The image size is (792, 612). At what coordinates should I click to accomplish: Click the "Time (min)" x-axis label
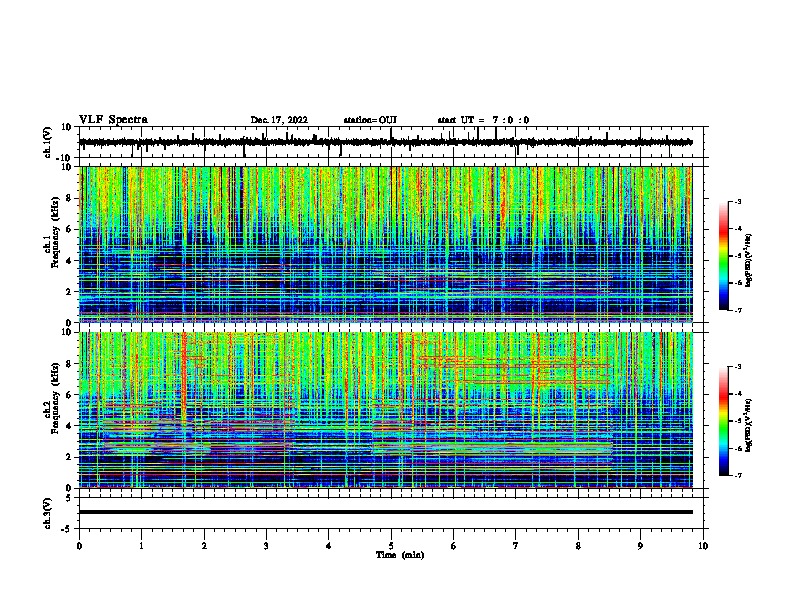tap(400, 555)
